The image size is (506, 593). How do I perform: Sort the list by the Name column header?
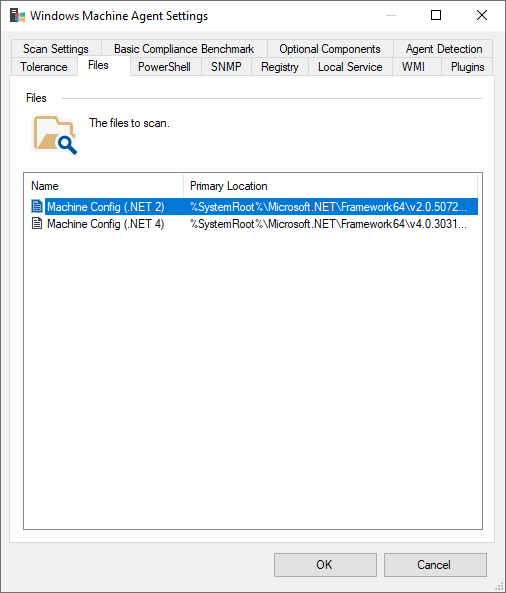tap(104, 186)
